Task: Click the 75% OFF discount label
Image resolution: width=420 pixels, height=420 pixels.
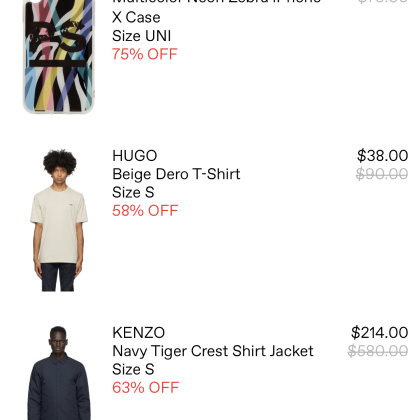Action: (x=145, y=54)
